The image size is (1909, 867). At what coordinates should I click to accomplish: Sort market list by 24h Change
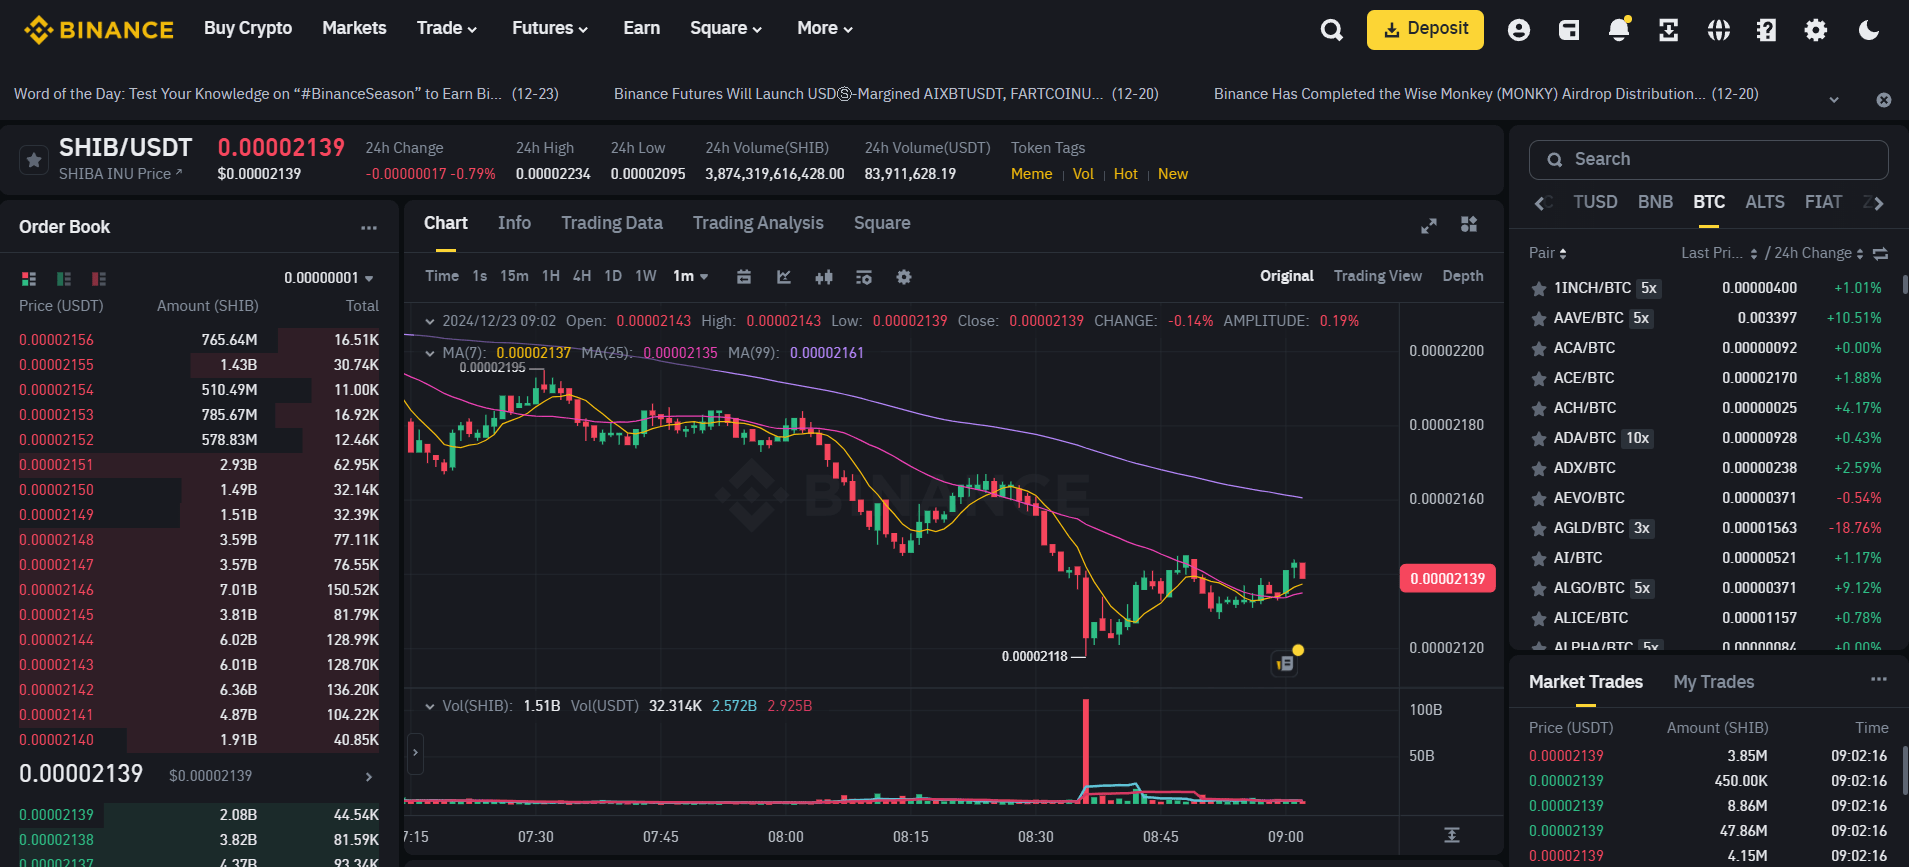pos(1819,253)
